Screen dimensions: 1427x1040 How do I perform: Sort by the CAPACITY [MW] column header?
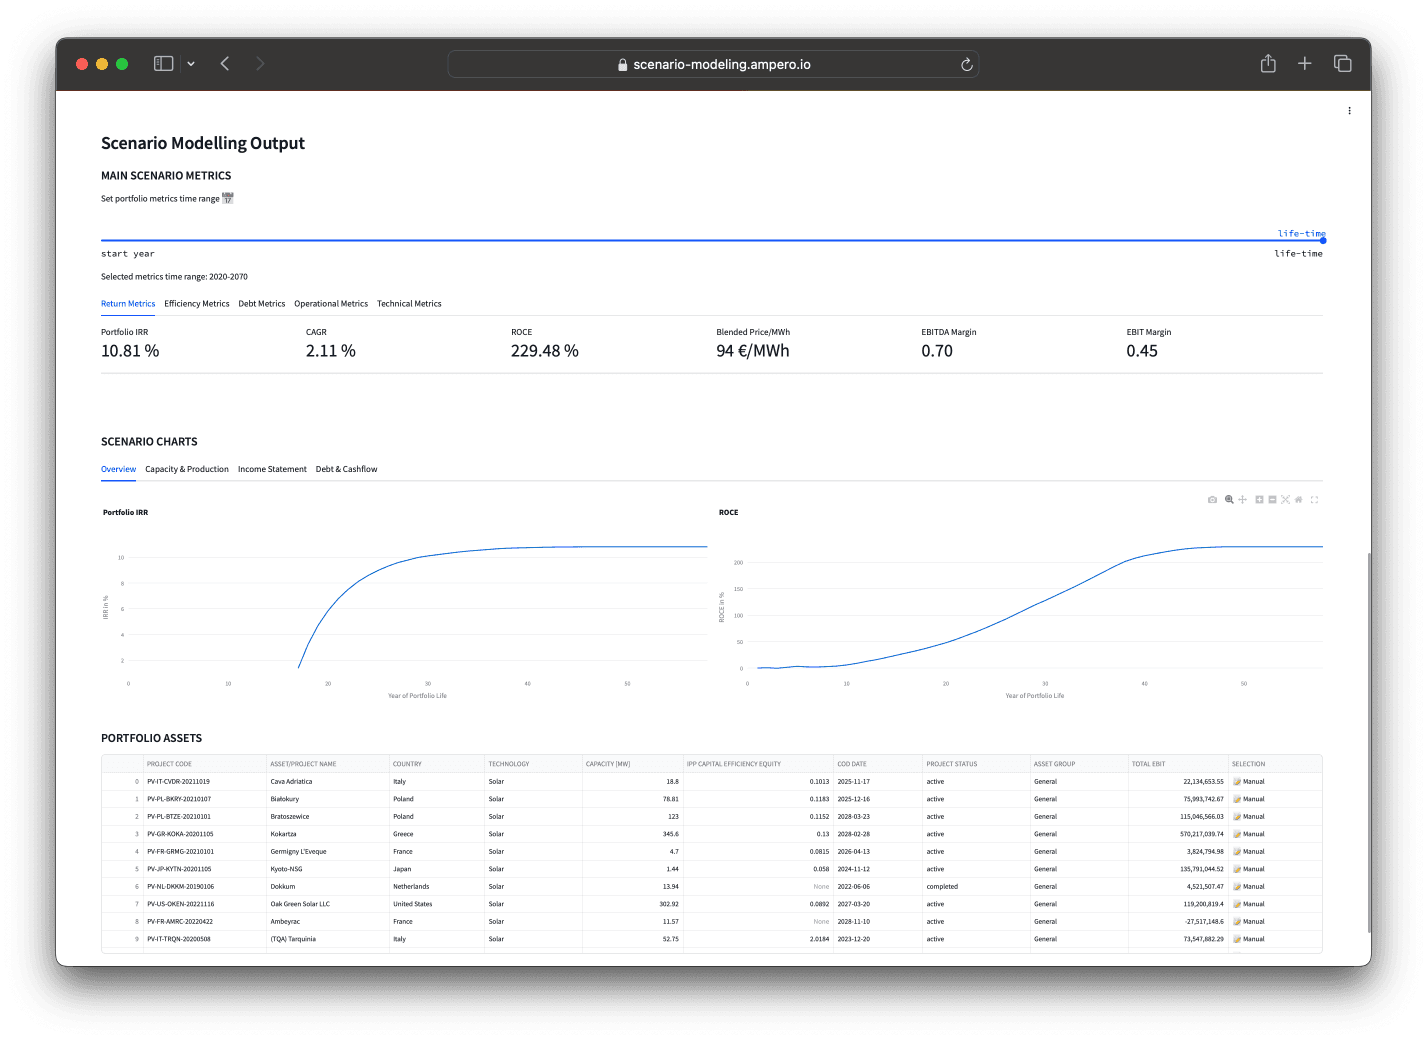point(633,764)
